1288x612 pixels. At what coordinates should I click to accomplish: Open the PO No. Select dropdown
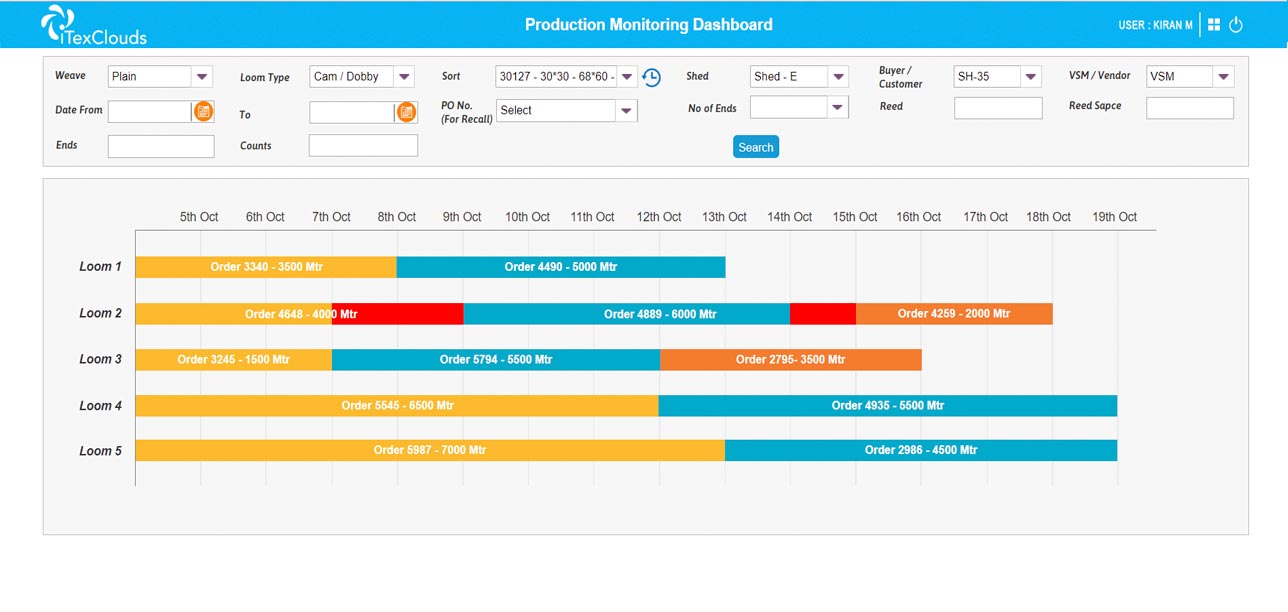[x=626, y=111]
